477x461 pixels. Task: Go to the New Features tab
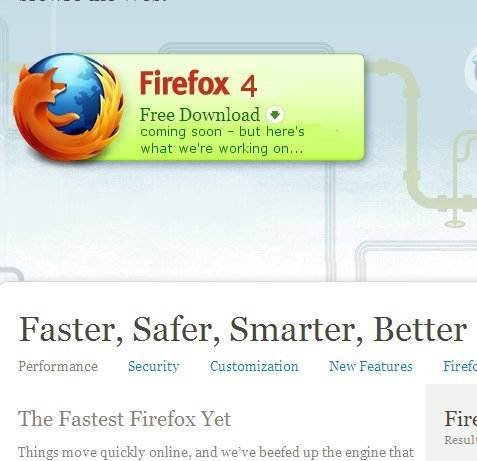point(371,366)
